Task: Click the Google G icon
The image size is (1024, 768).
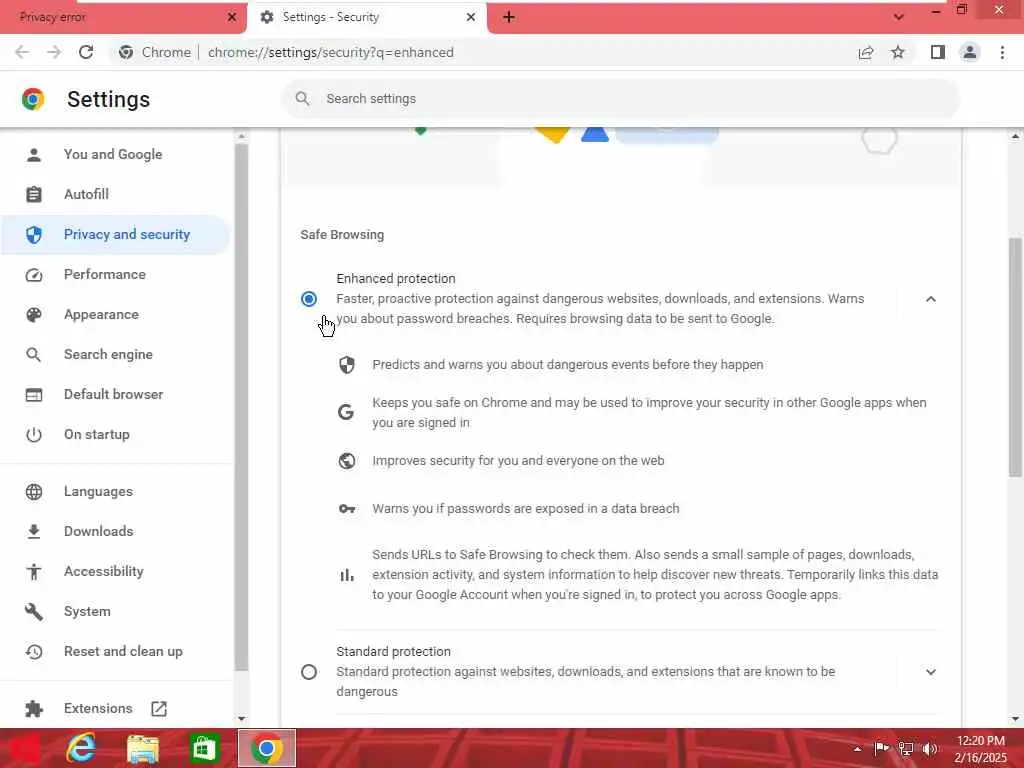Action: coord(346,412)
